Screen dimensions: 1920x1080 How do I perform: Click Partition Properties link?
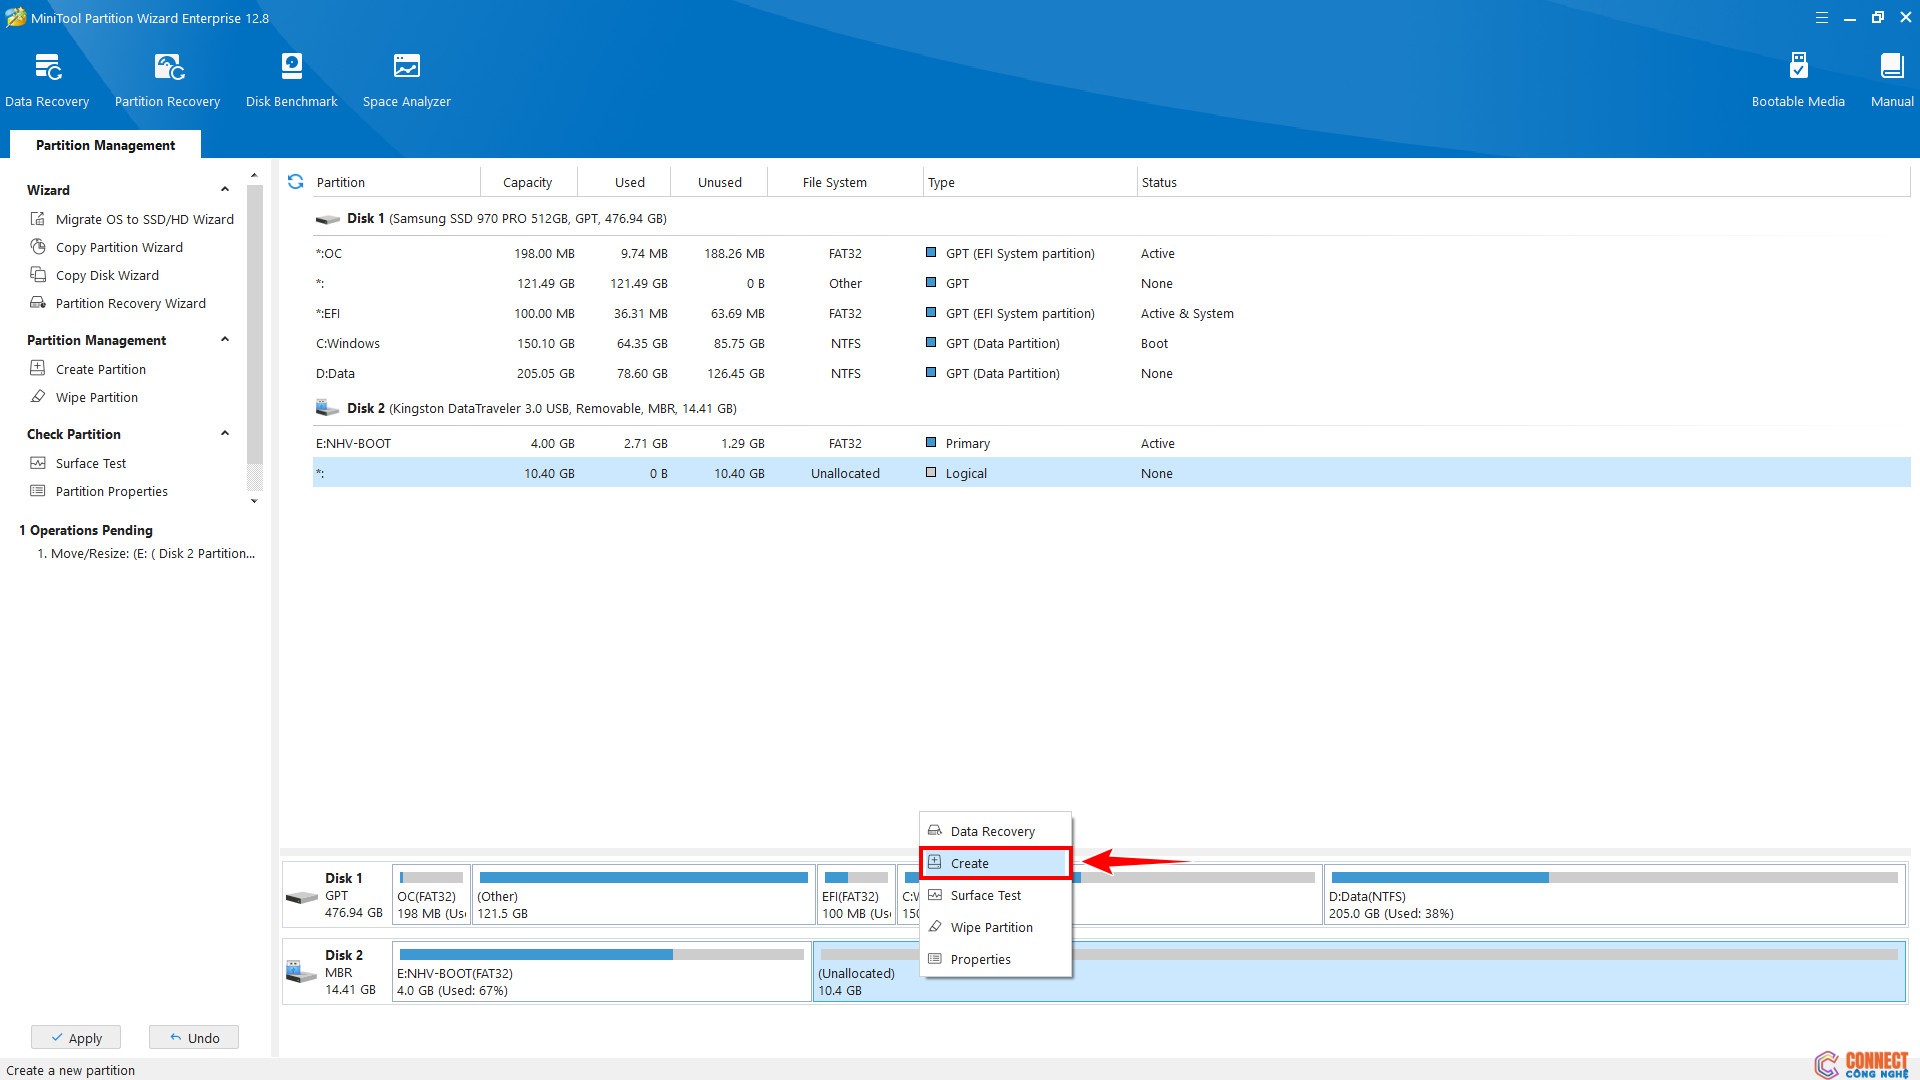click(x=112, y=491)
